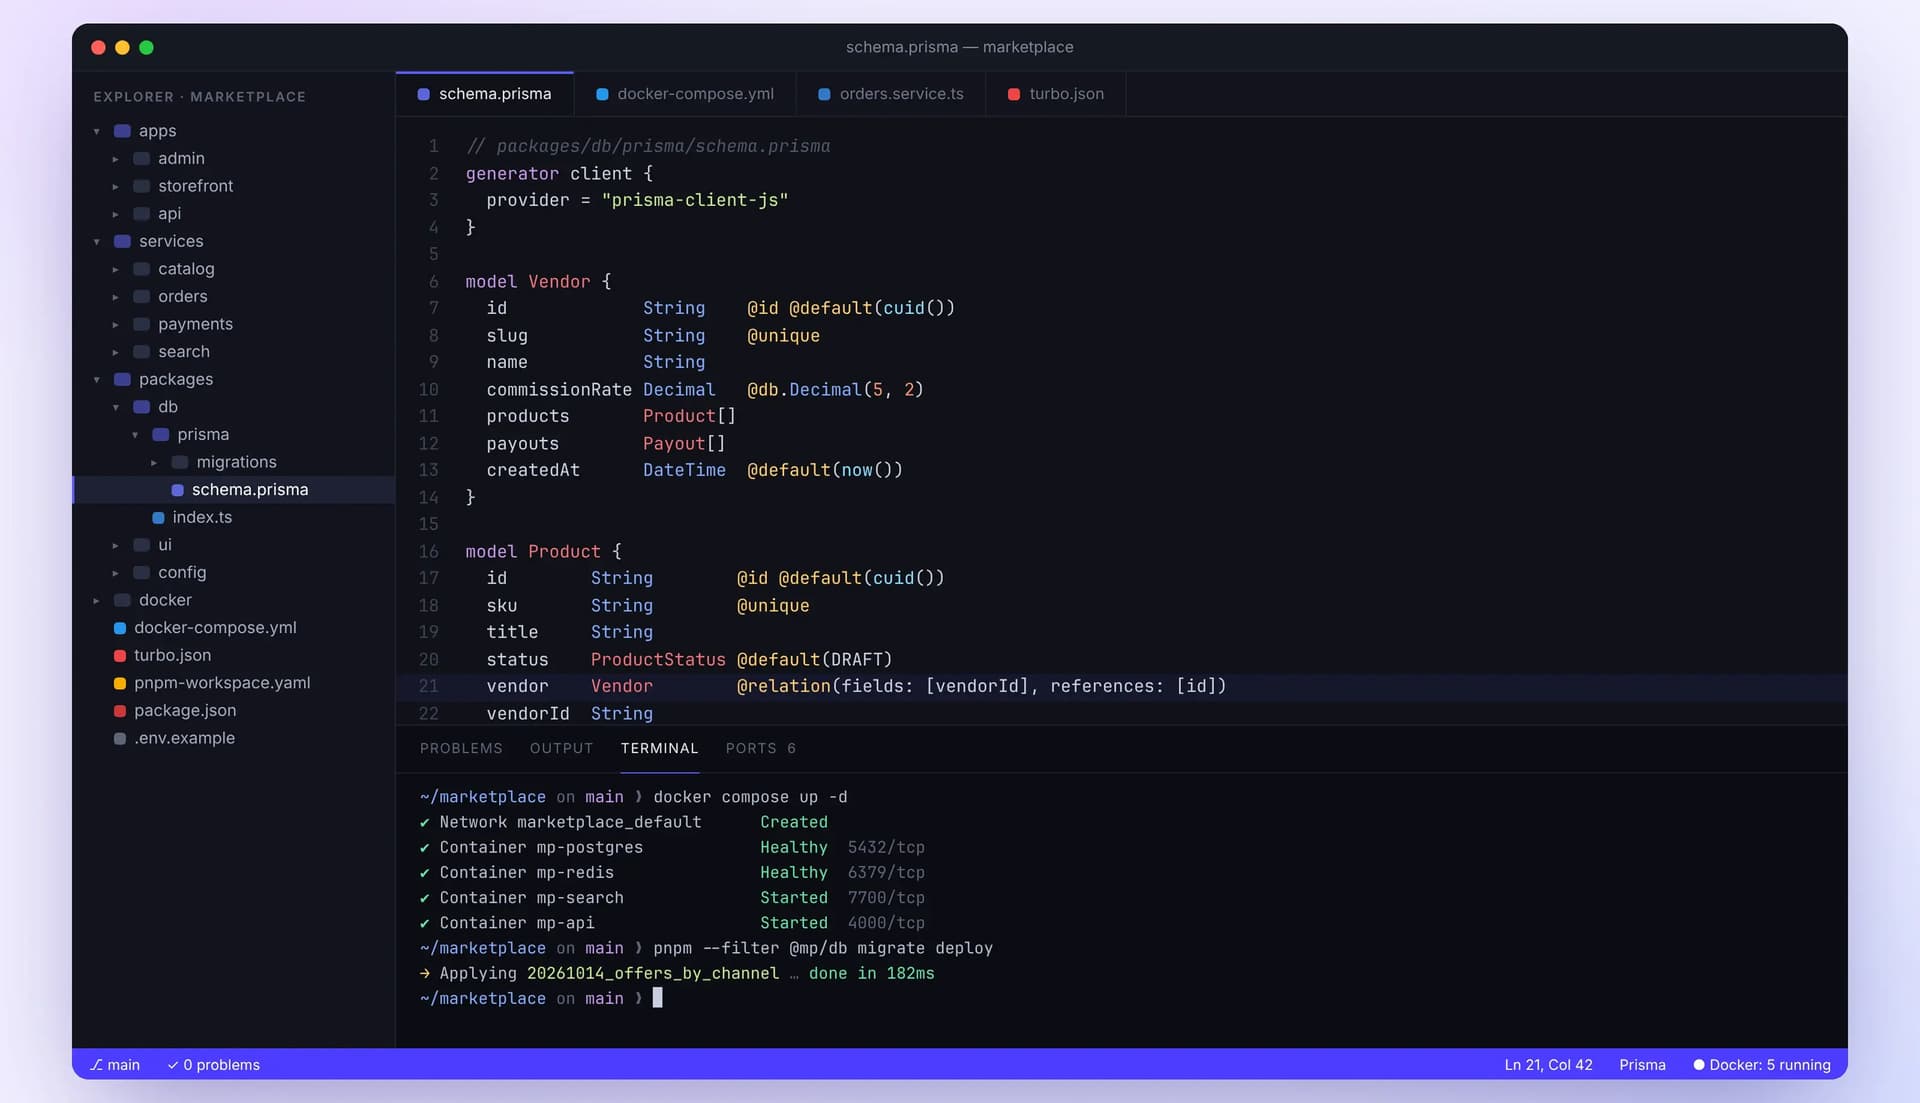The height and width of the screenshot is (1103, 1920).
Task: Open the turbo.json editor tab
Action: point(1056,94)
